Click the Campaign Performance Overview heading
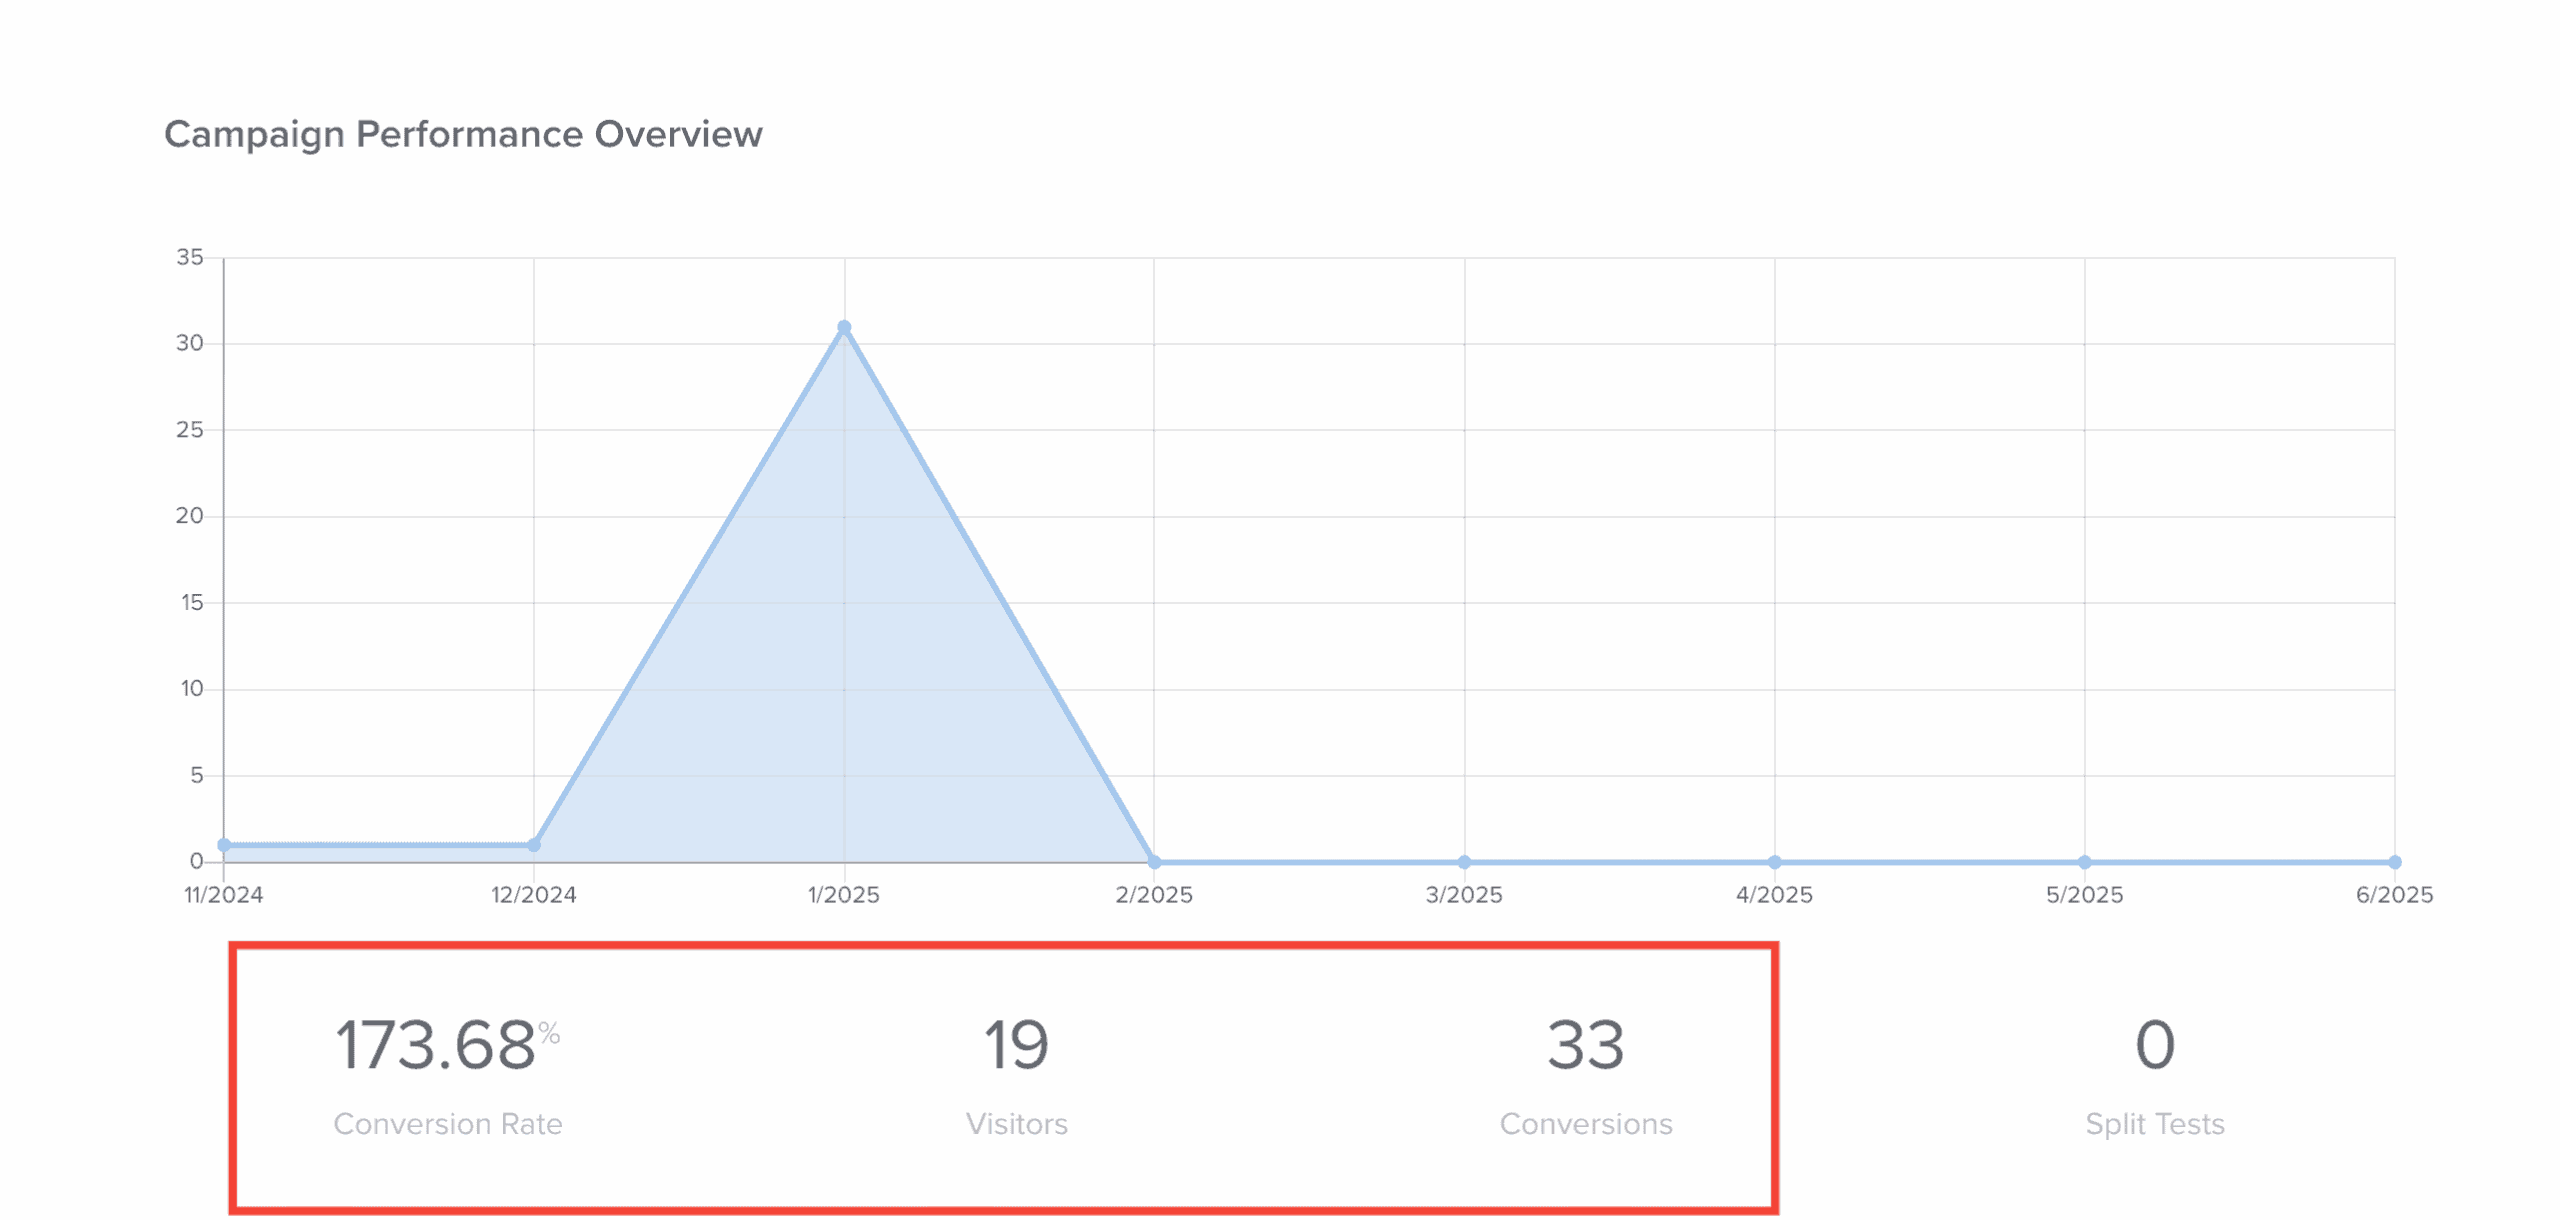The image size is (2560, 1220). click(x=463, y=134)
